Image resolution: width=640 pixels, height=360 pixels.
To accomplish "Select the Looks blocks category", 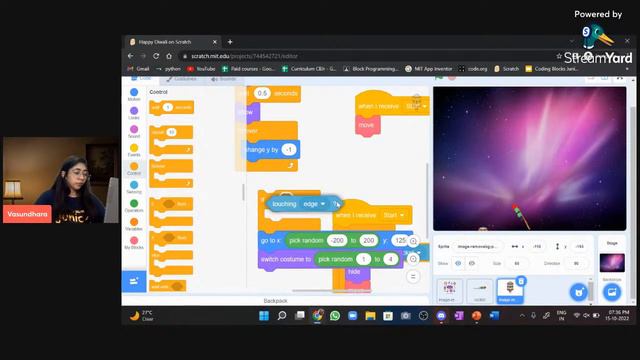I will click(x=134, y=113).
